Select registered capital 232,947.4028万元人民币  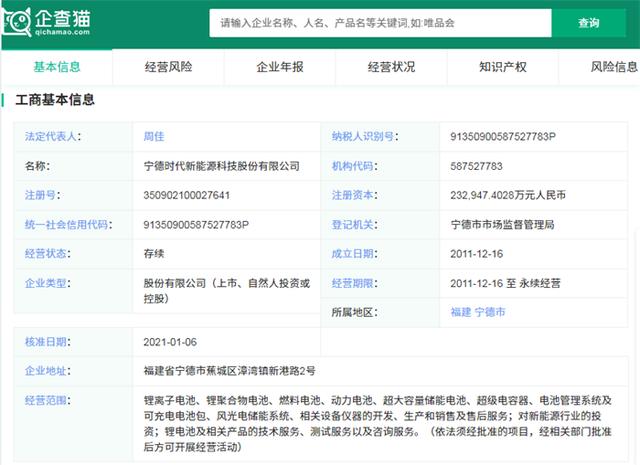tap(508, 195)
